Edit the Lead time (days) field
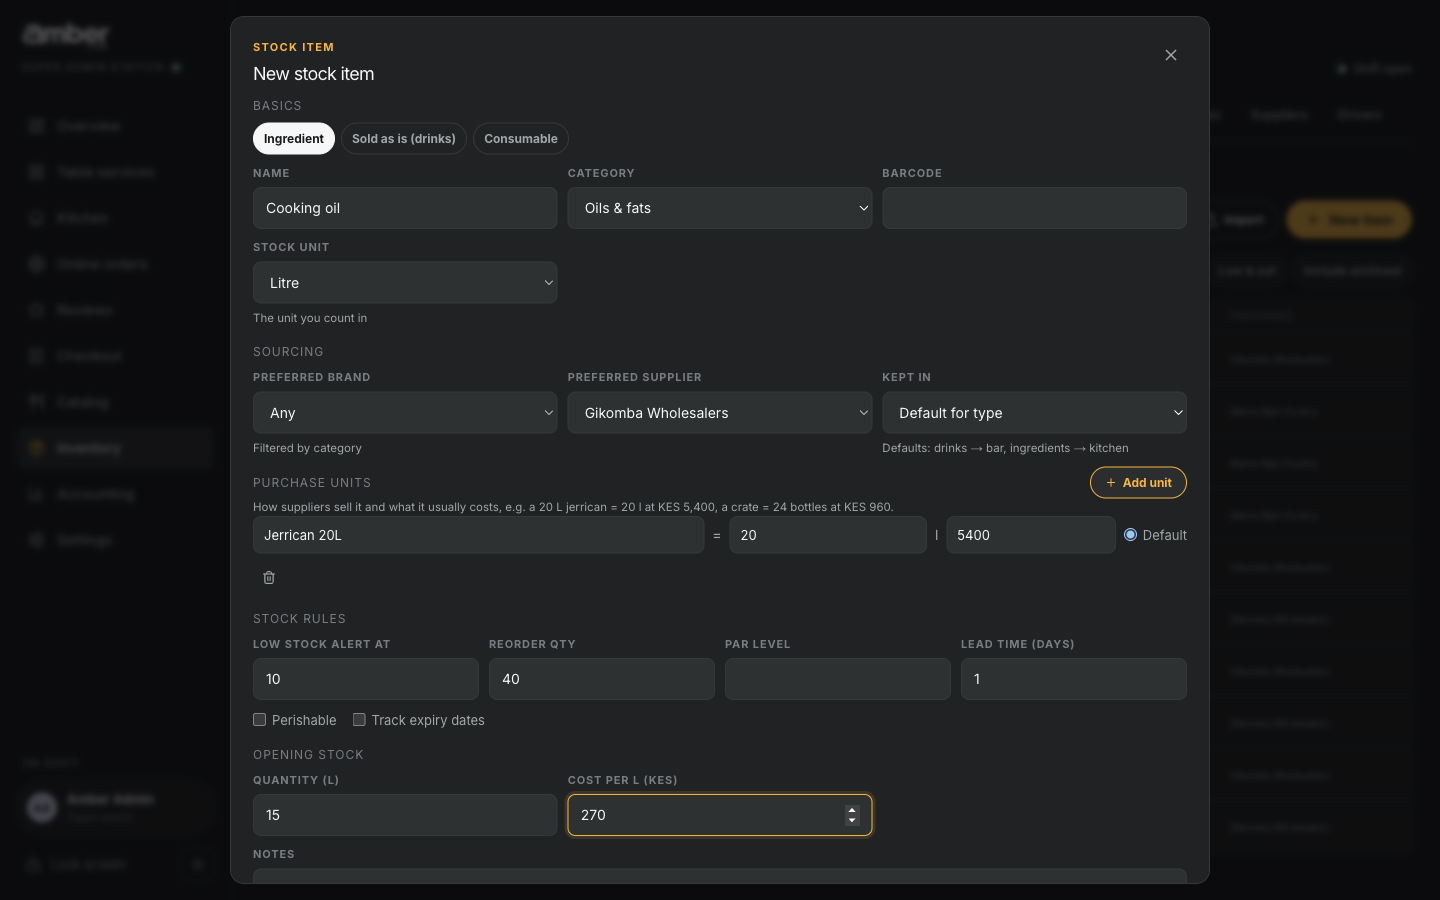 click(1074, 679)
